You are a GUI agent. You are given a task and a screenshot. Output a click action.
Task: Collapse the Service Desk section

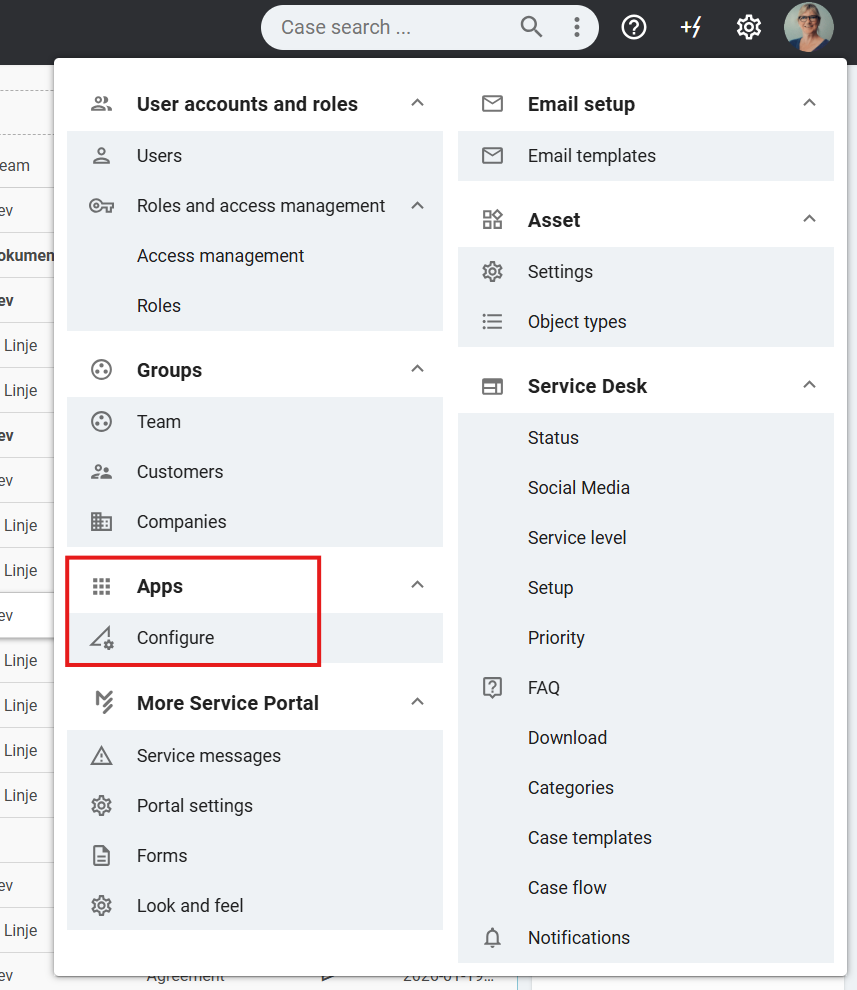810,385
